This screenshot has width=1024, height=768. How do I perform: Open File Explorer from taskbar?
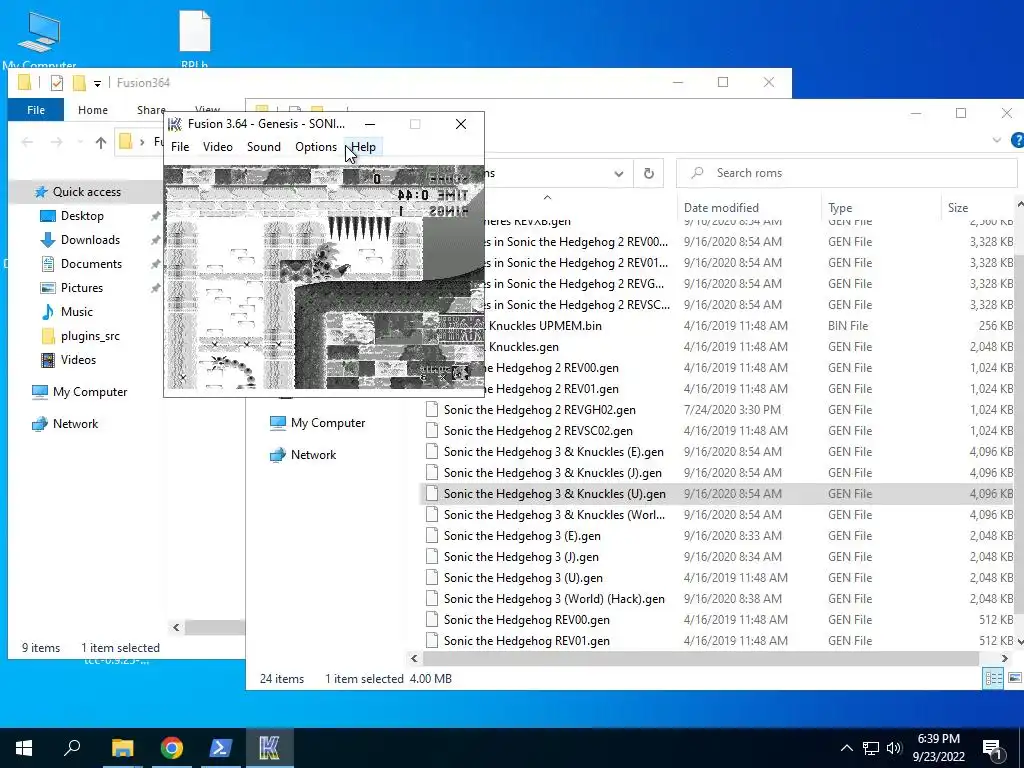(122, 748)
